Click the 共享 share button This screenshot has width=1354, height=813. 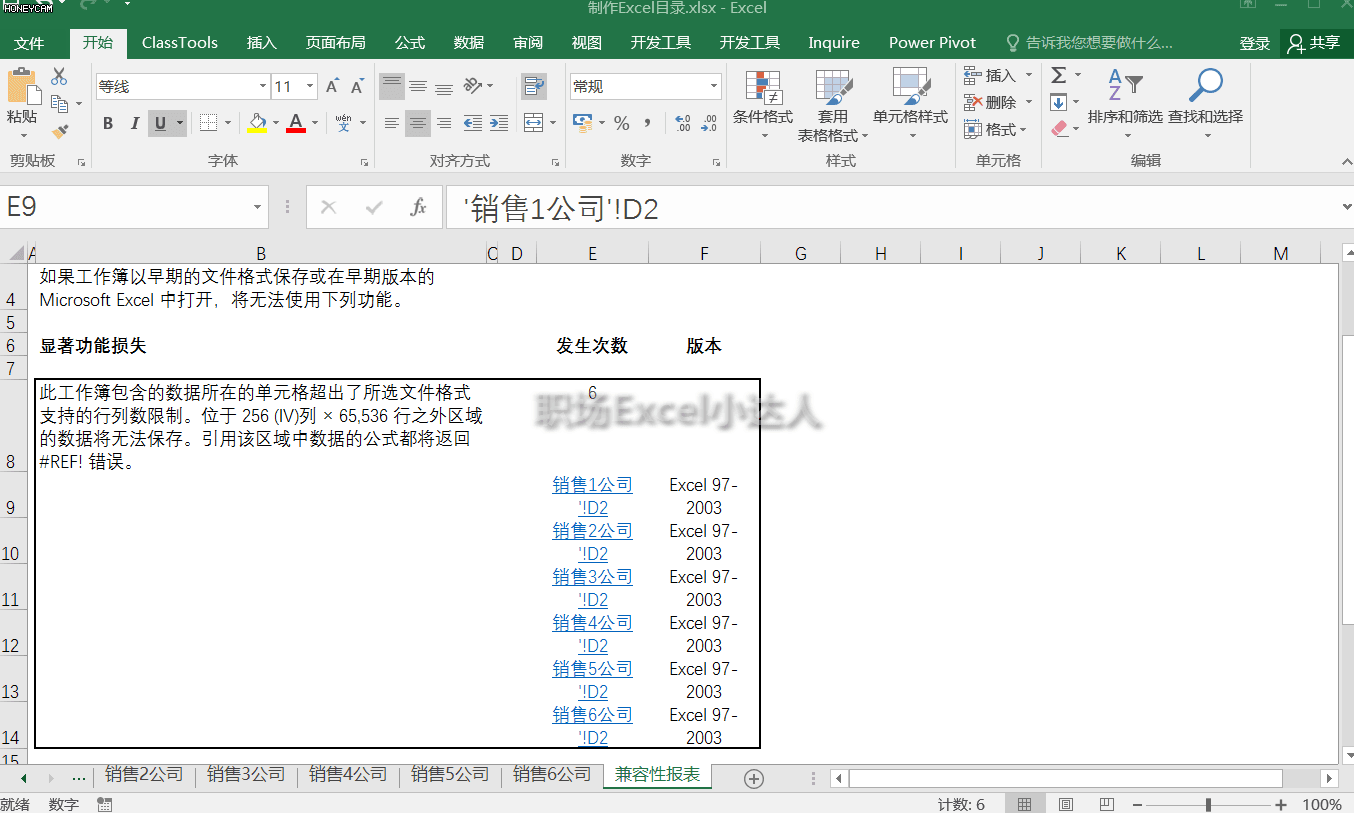point(1314,43)
